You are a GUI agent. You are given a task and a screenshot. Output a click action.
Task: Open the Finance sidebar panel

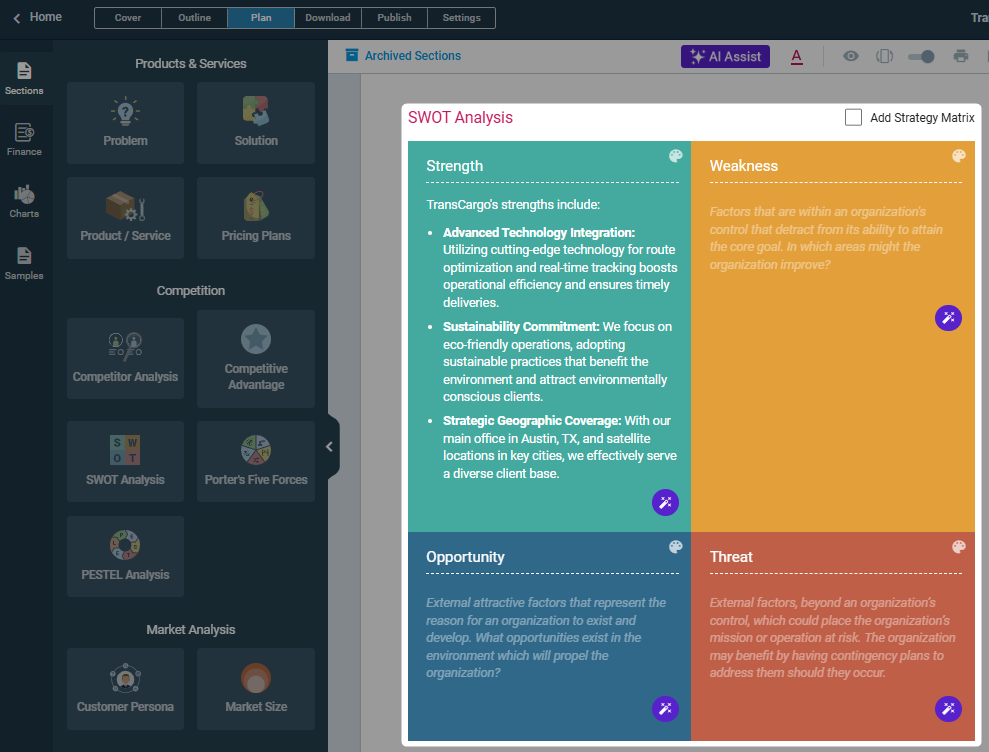[x=24, y=140]
